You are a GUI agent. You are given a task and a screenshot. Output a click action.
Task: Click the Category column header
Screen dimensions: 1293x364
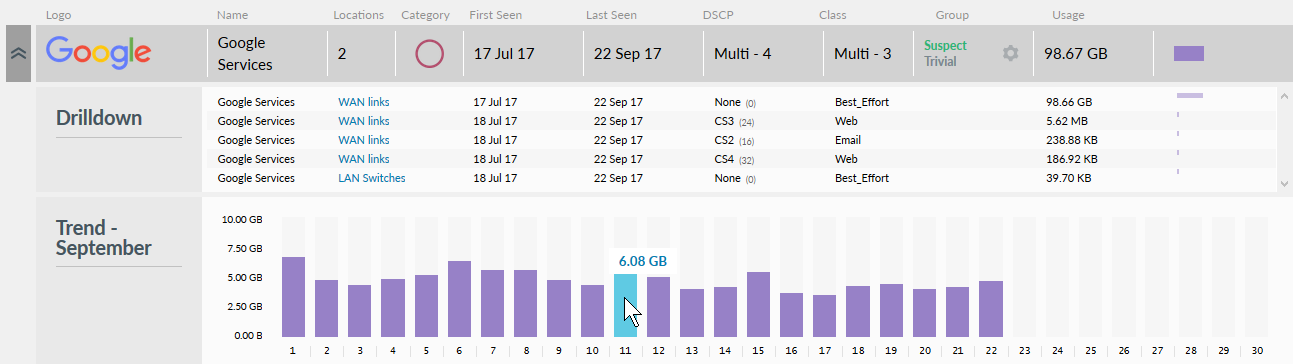[x=425, y=15]
